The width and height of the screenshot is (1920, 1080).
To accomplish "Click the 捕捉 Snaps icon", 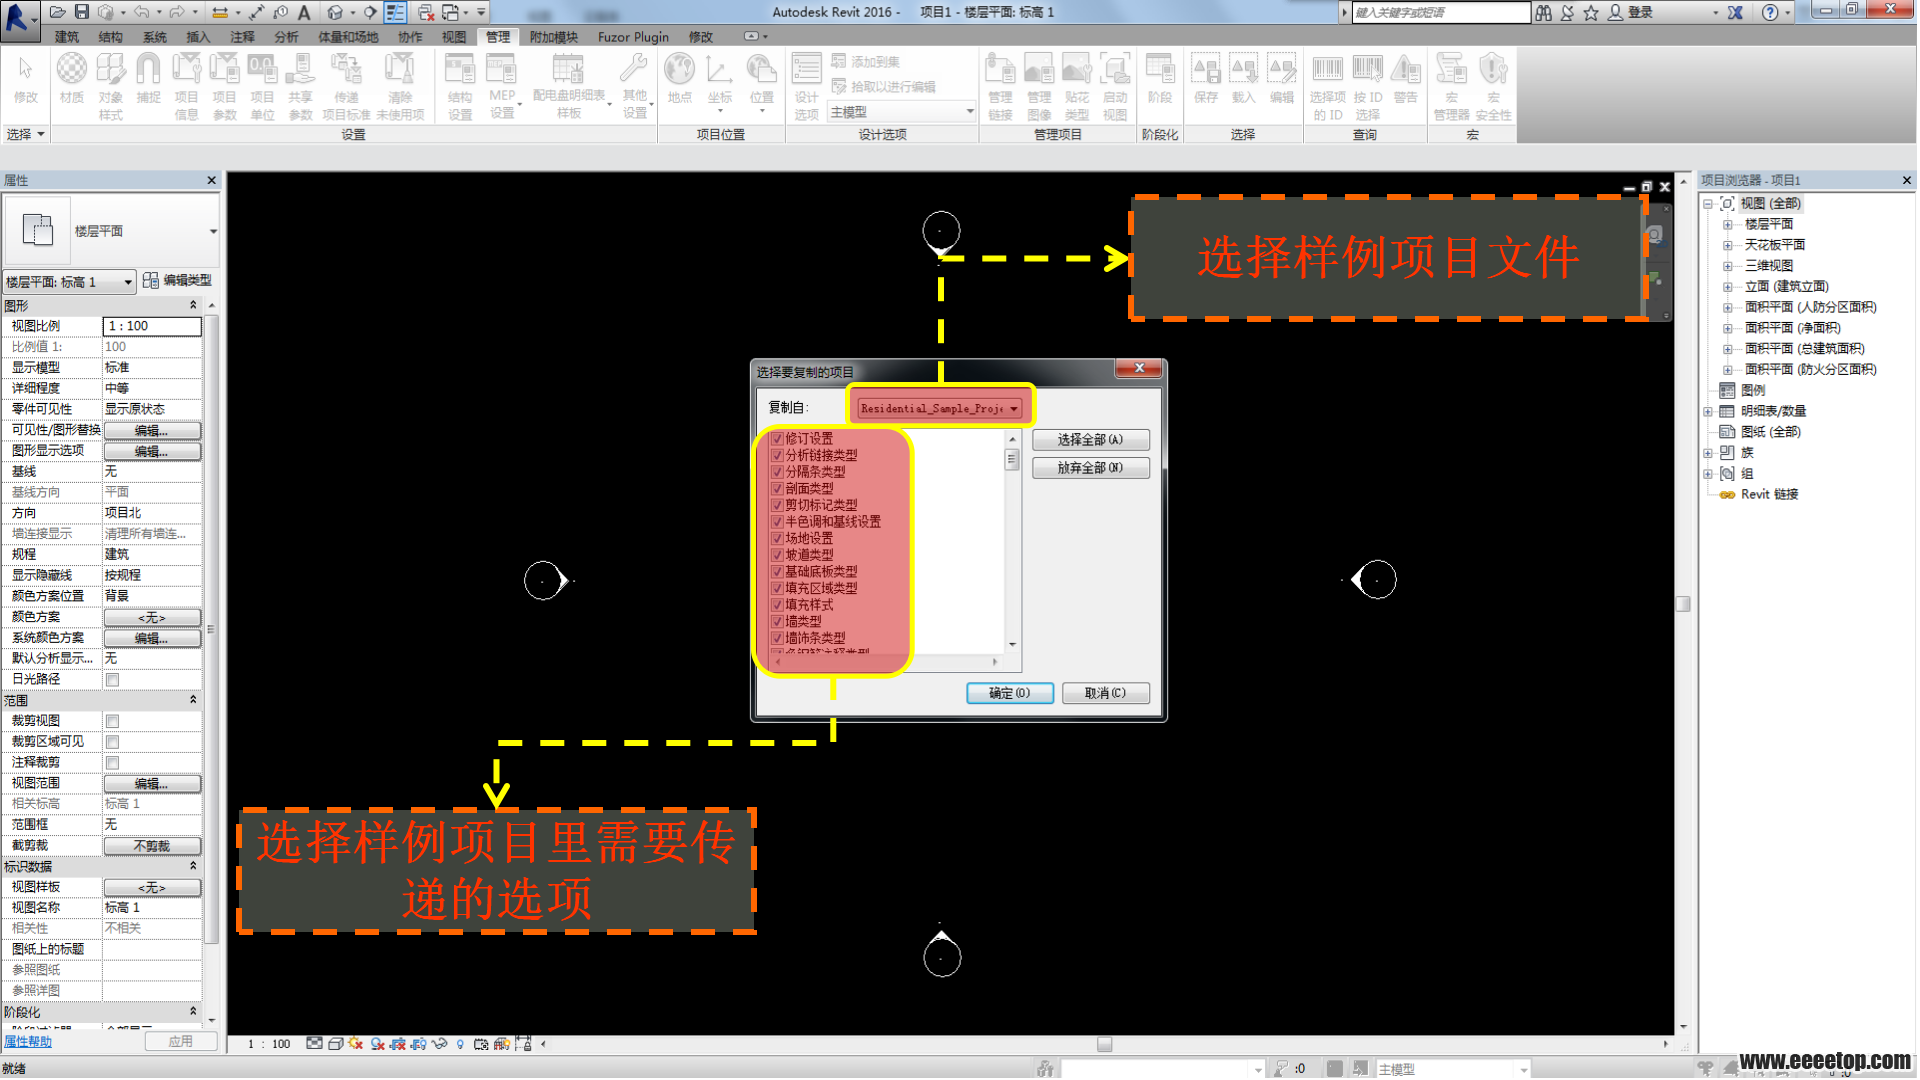I will pyautogui.click(x=148, y=79).
